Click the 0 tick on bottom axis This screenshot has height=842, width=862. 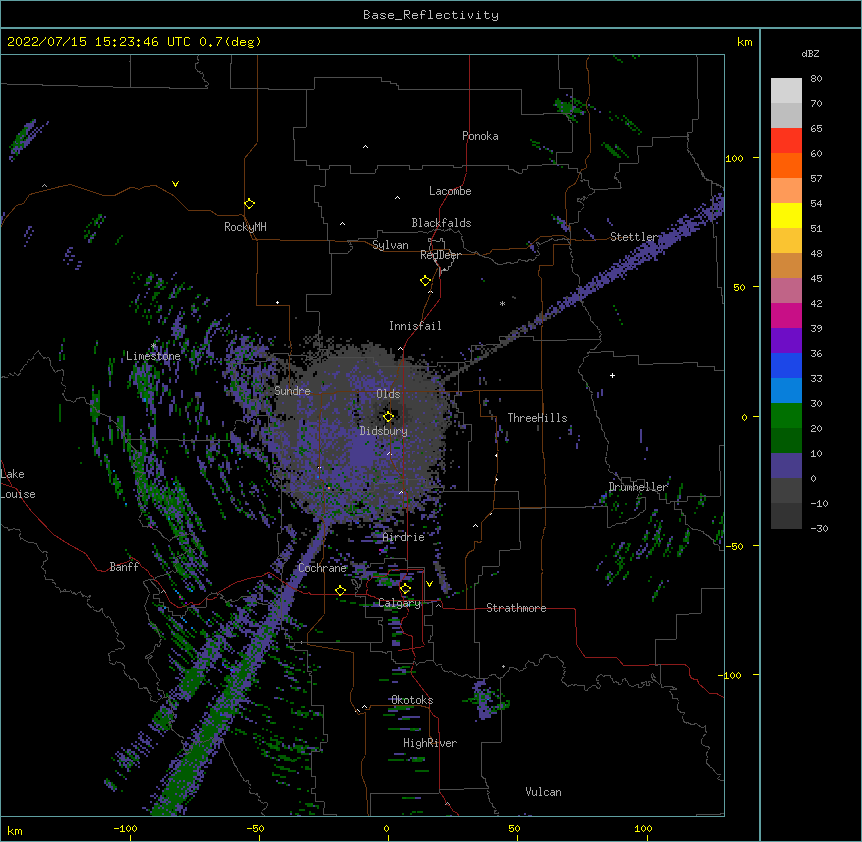pos(386,828)
